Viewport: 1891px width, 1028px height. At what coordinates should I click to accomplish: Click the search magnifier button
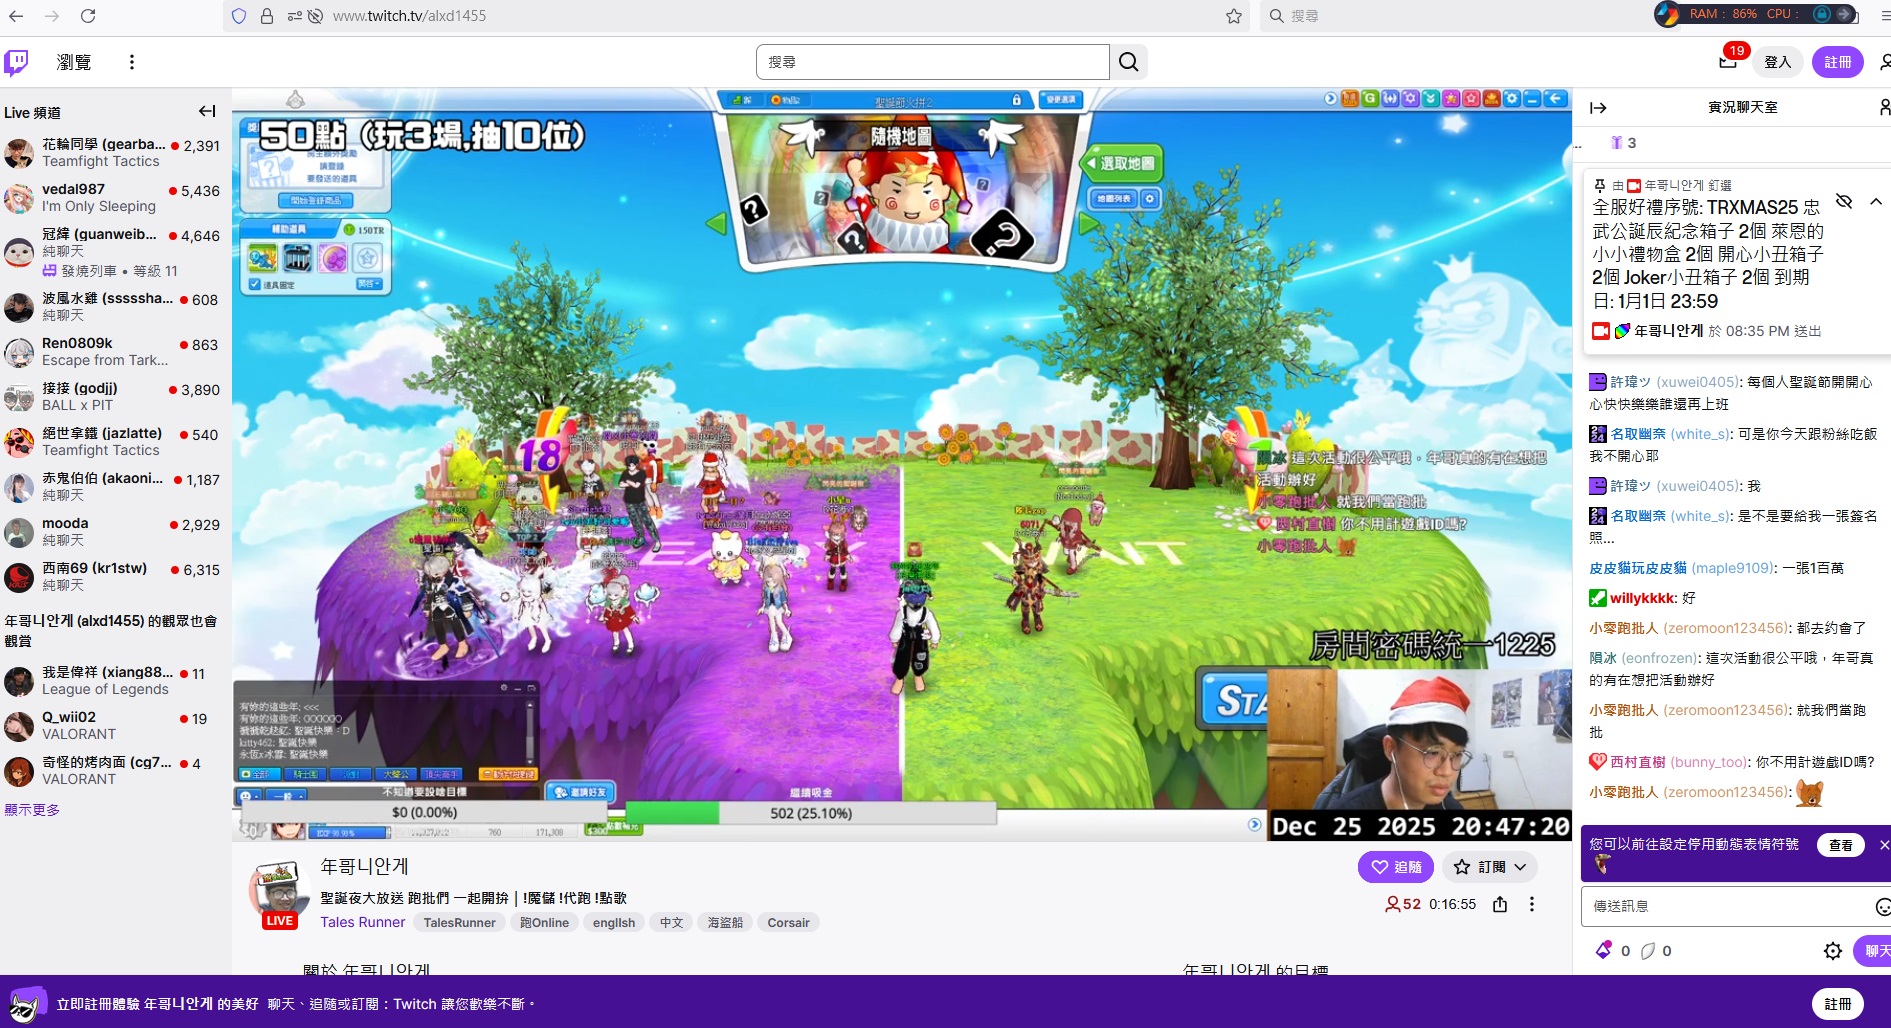click(1128, 62)
